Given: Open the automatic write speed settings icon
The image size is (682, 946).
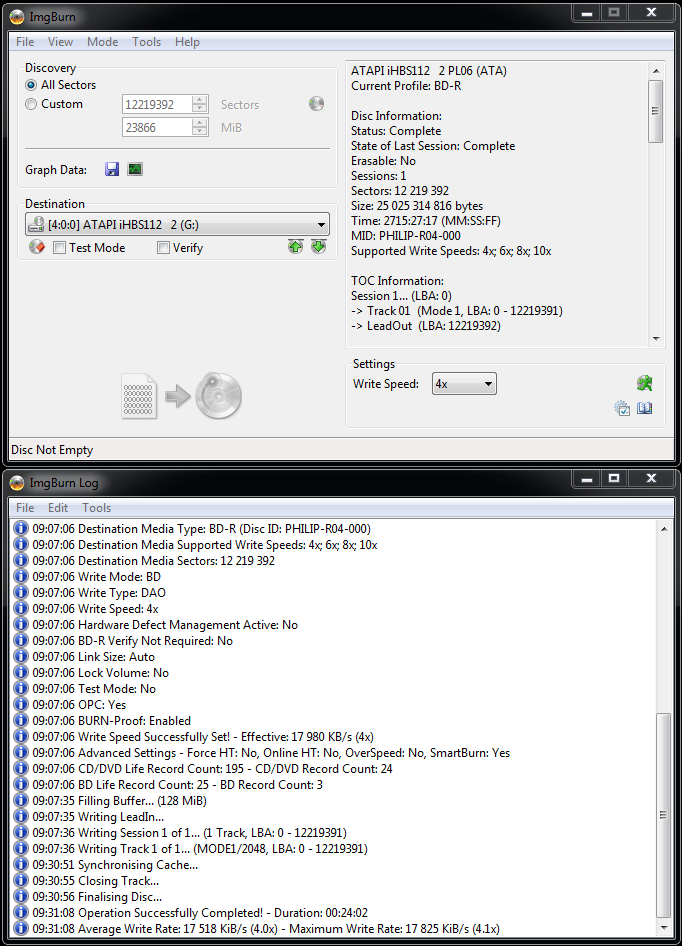Looking at the screenshot, I should 622,408.
